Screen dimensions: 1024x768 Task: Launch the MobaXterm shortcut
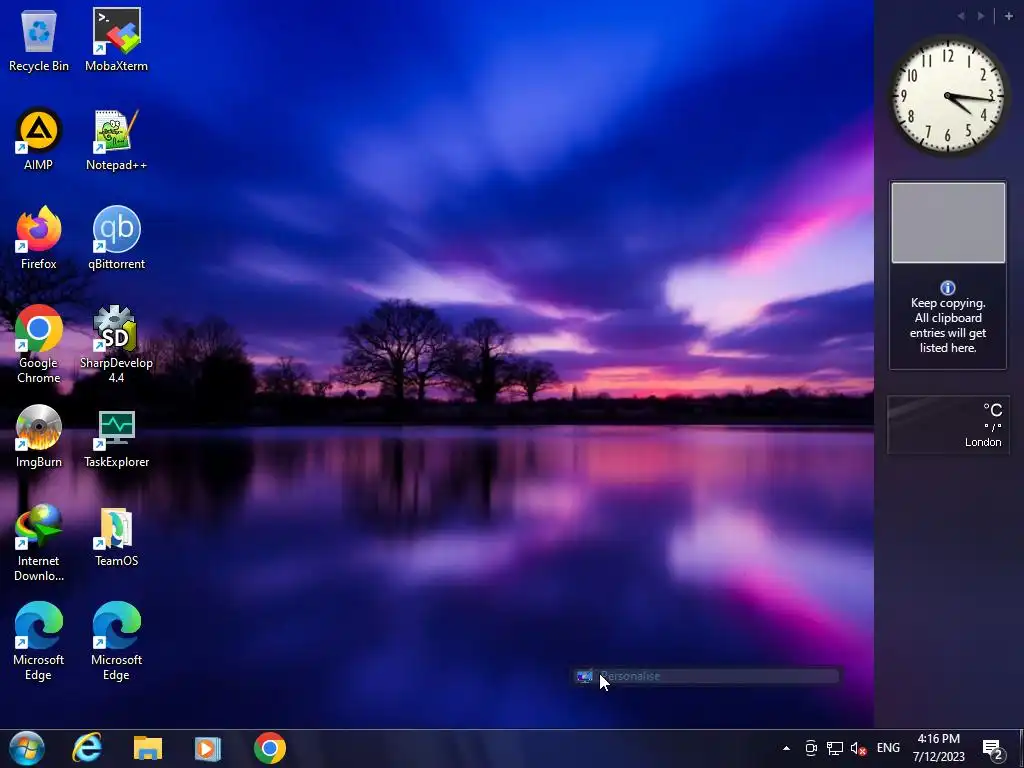[x=116, y=40]
